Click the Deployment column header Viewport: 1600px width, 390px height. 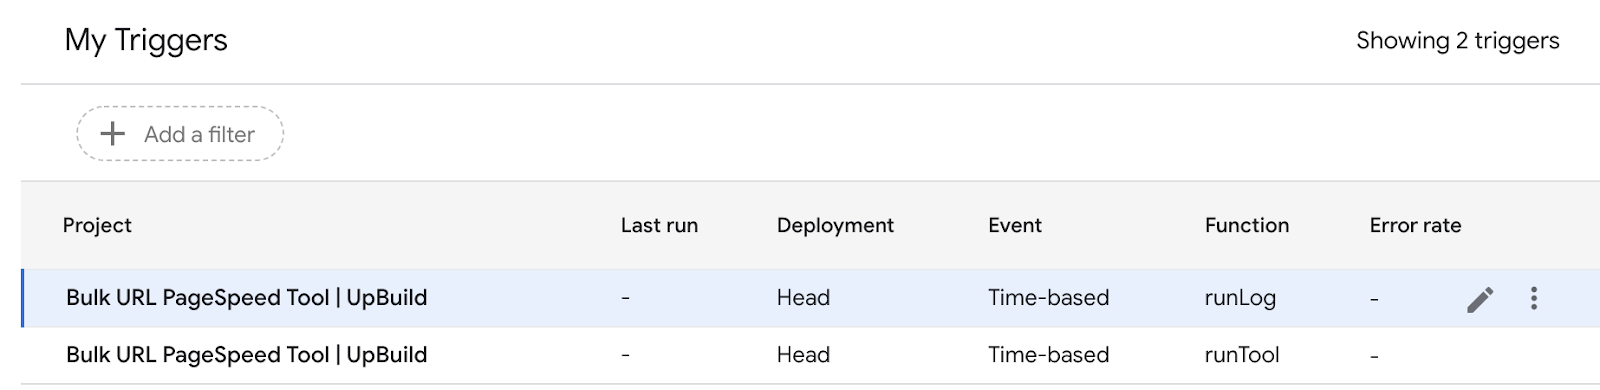pos(835,225)
